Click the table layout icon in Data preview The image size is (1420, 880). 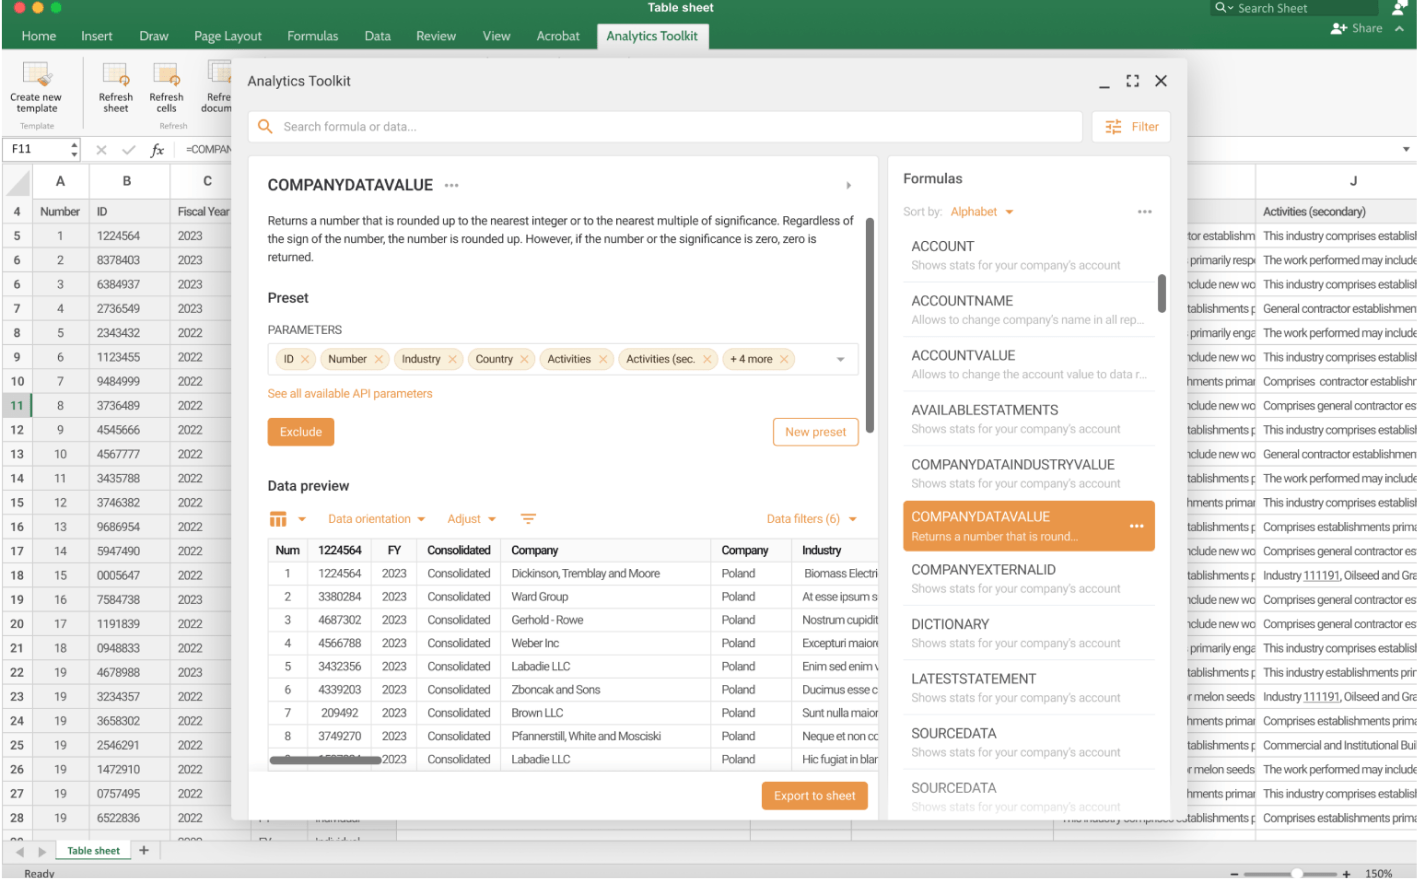point(278,519)
